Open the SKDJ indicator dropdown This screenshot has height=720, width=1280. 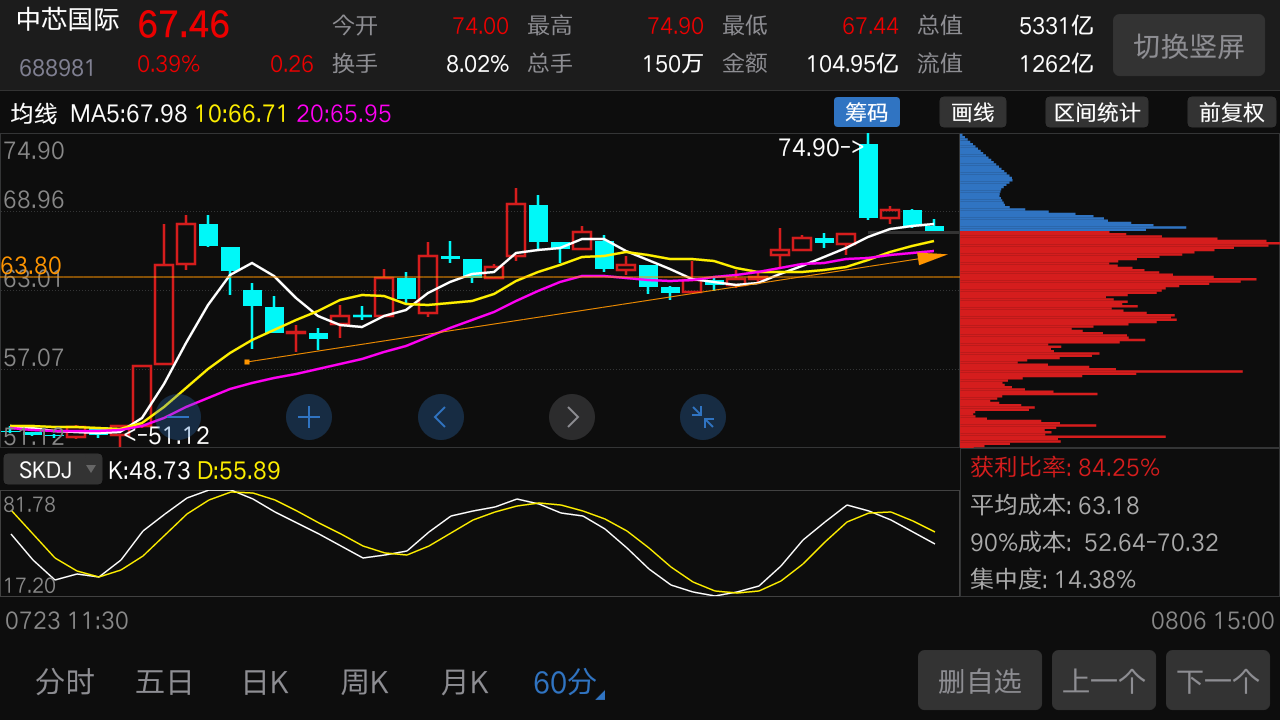52,469
